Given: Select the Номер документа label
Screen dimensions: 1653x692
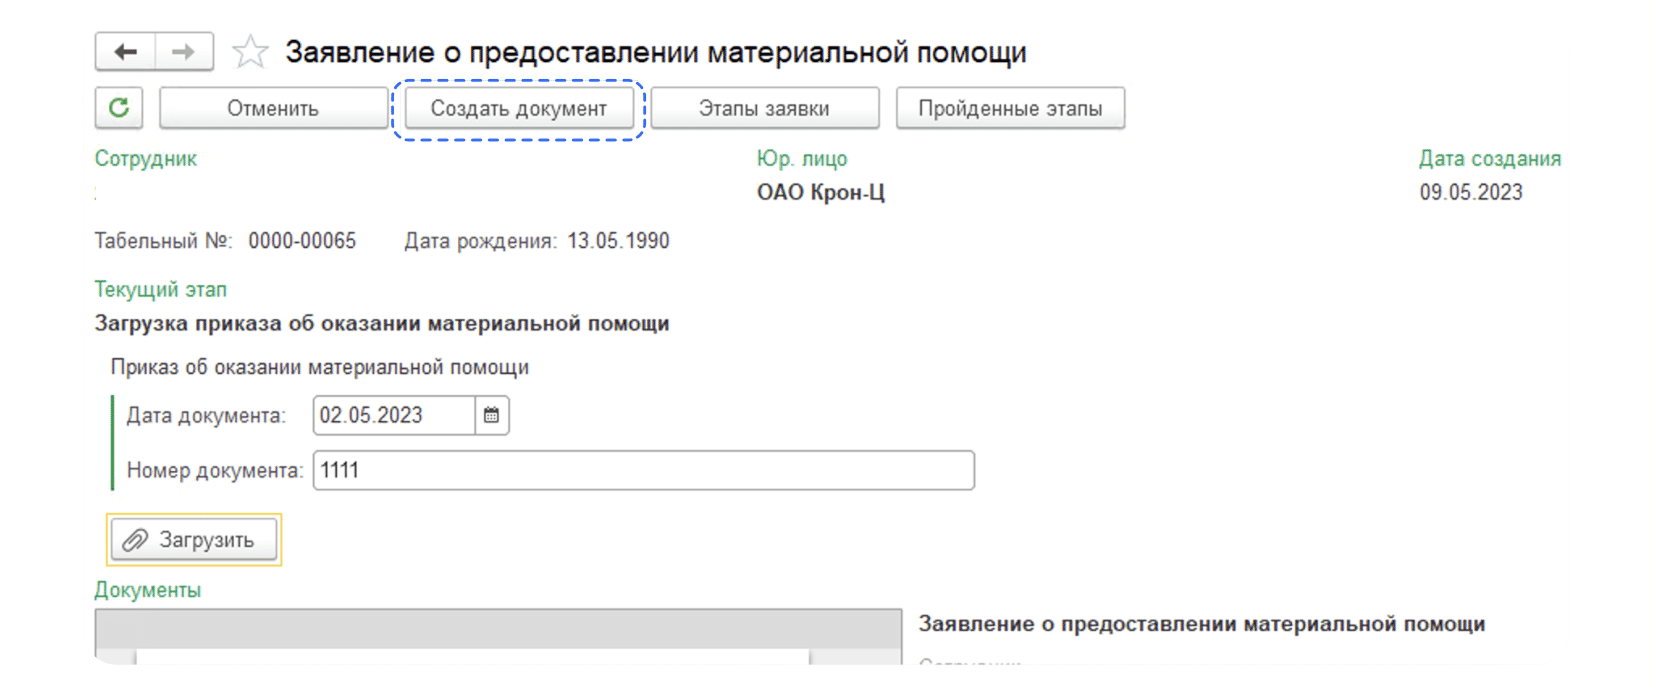Looking at the screenshot, I should tap(215, 470).
